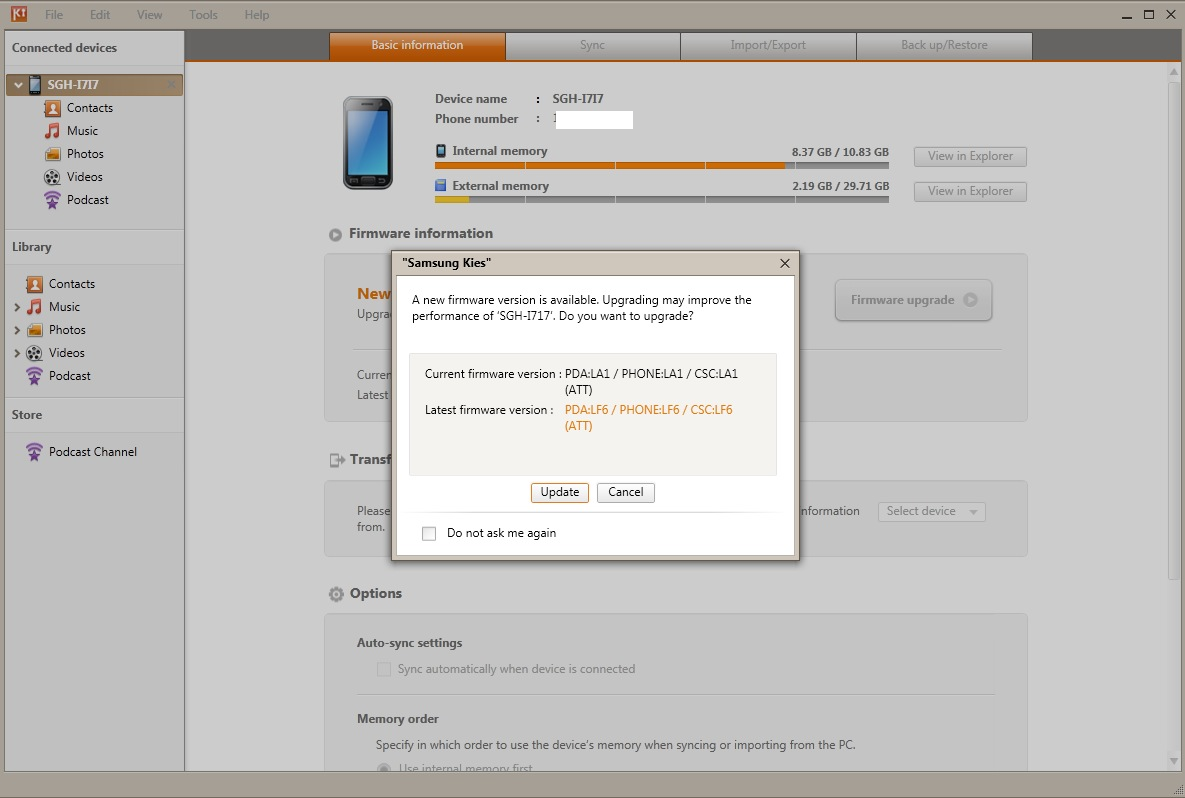Expand the Library Videos node

[17, 353]
